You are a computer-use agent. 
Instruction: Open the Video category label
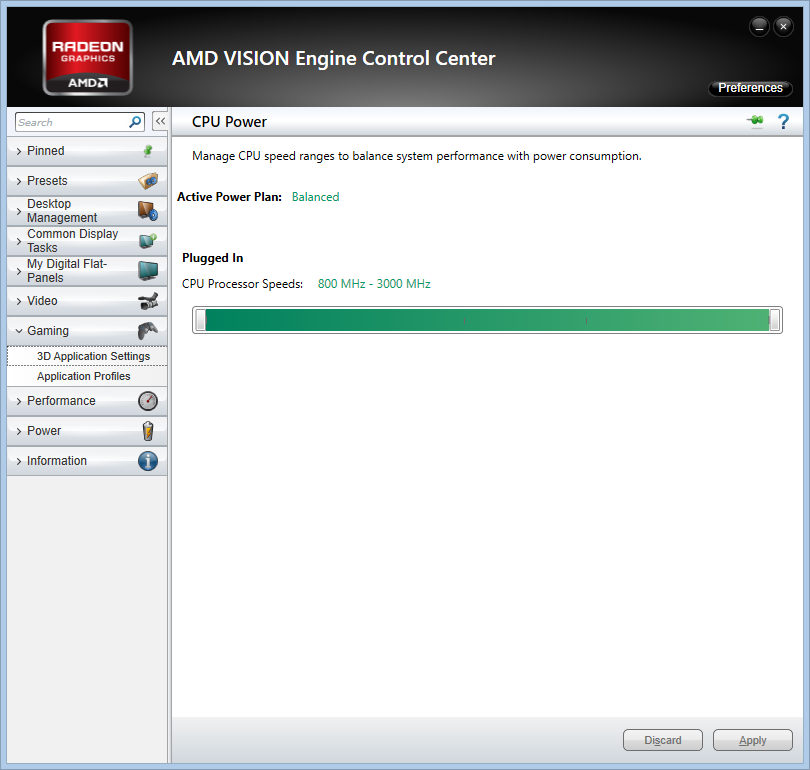coord(42,301)
